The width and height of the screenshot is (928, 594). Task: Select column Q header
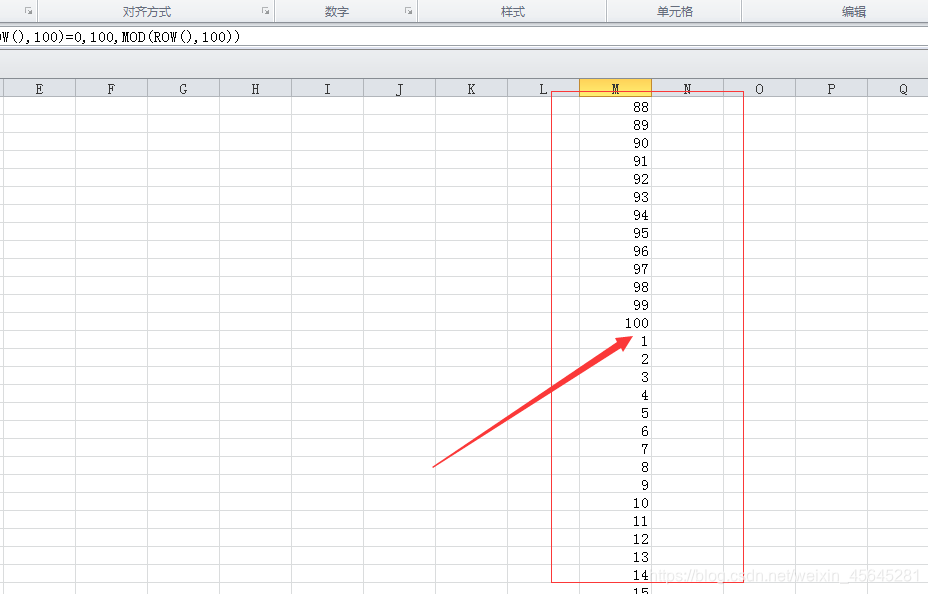(x=898, y=88)
